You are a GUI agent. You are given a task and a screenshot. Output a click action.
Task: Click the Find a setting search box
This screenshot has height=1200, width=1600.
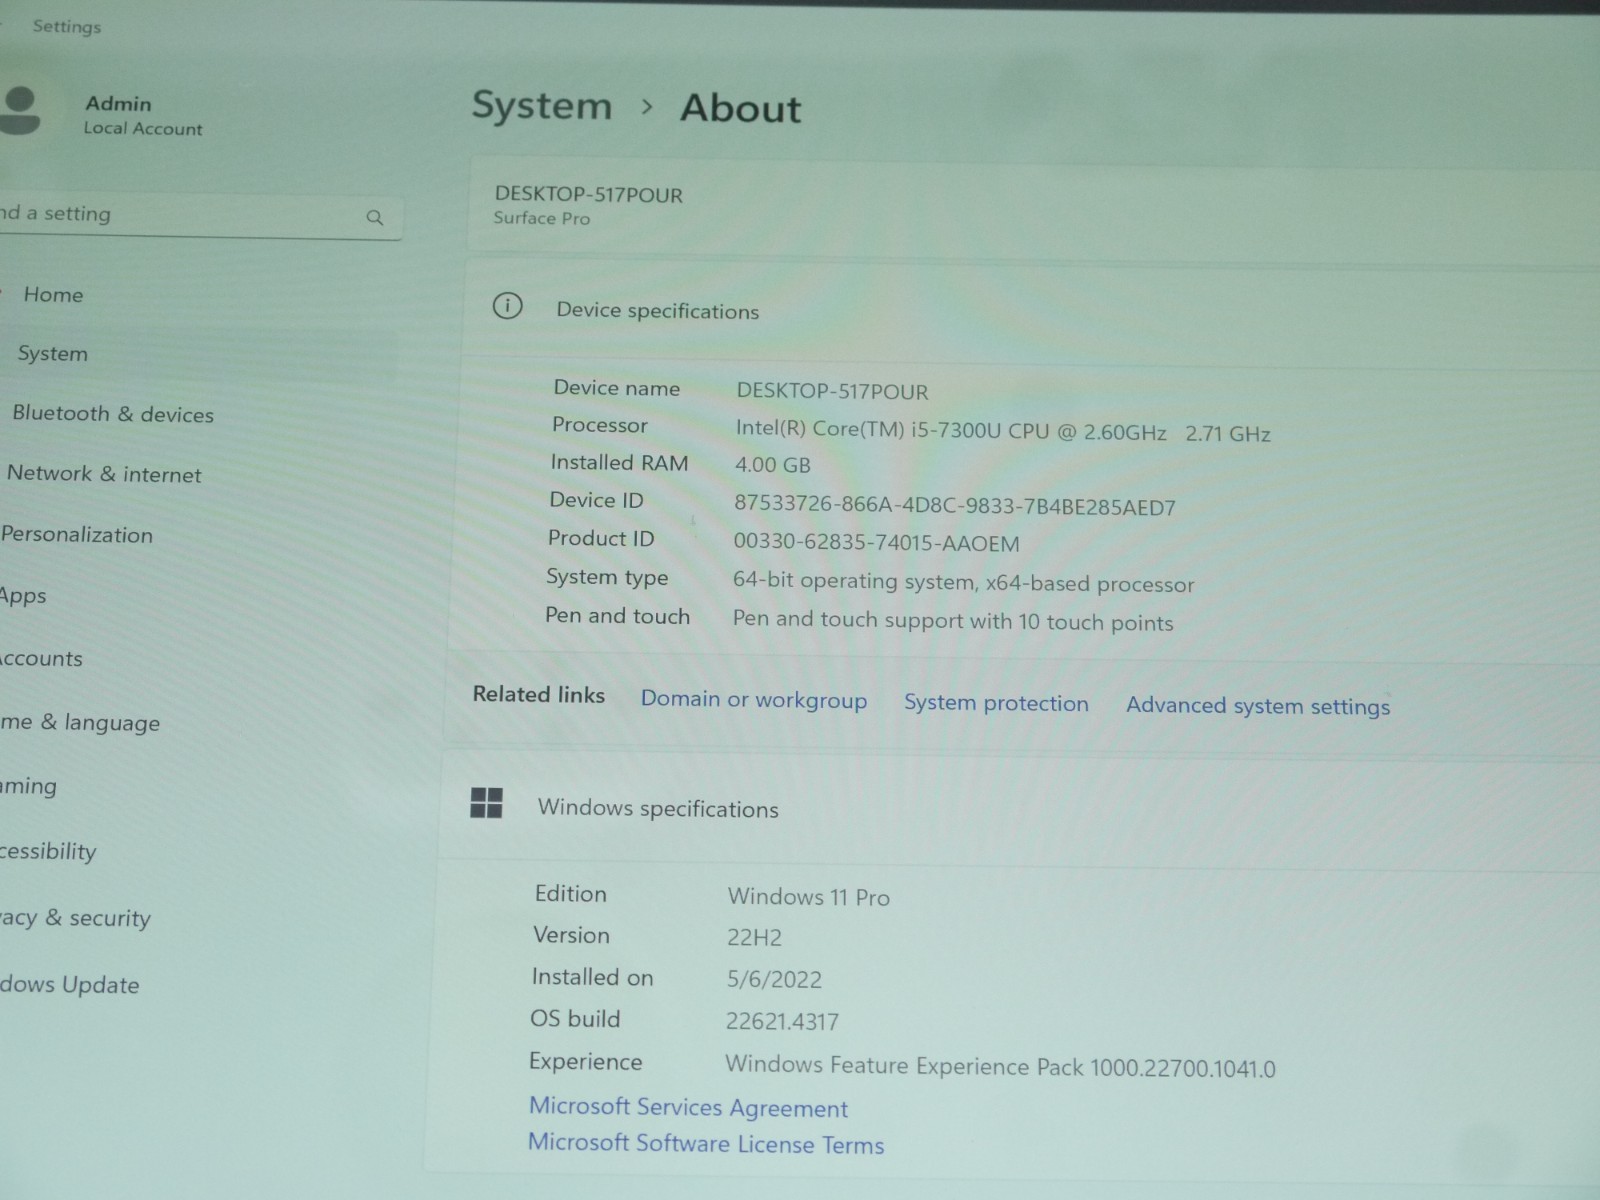(x=200, y=215)
